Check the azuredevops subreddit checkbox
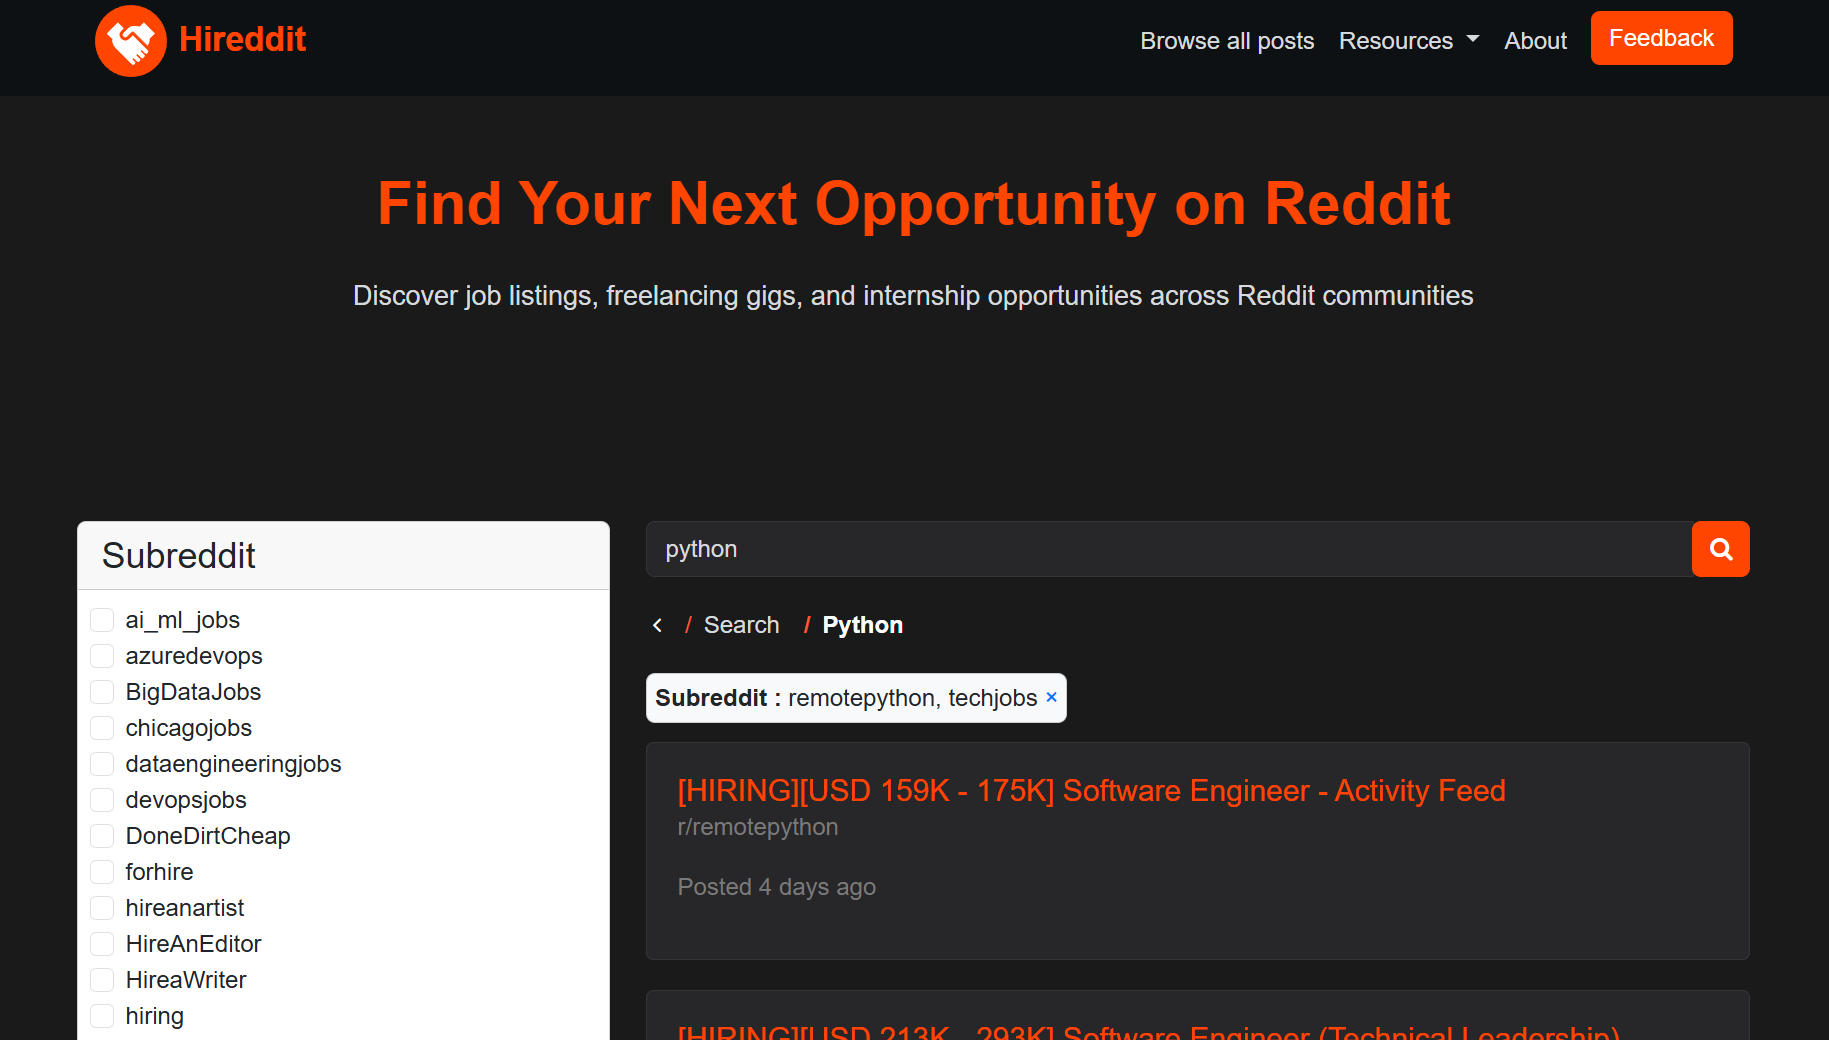This screenshot has width=1829, height=1040. point(102,656)
